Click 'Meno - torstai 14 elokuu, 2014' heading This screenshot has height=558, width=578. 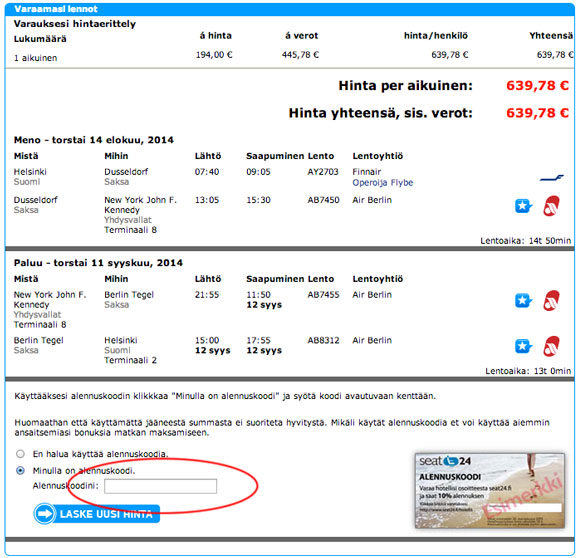[x=94, y=140]
